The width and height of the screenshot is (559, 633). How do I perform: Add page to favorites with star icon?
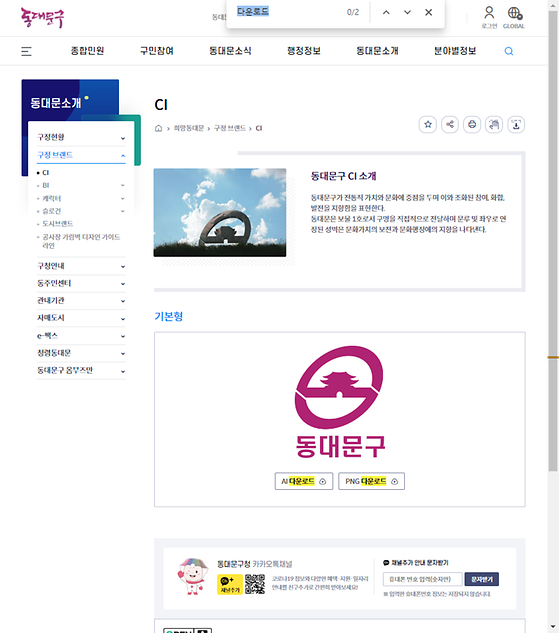point(428,124)
